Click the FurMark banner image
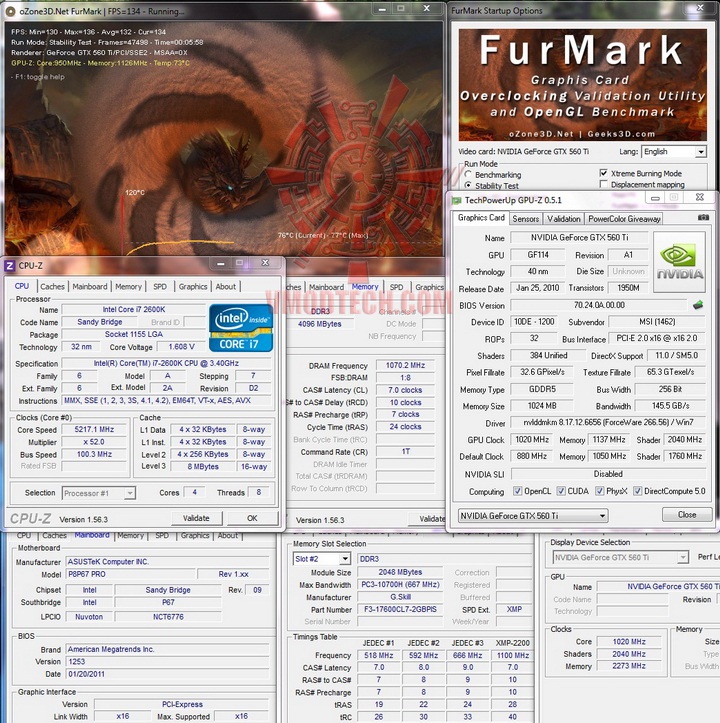The image size is (720, 723). (583, 85)
